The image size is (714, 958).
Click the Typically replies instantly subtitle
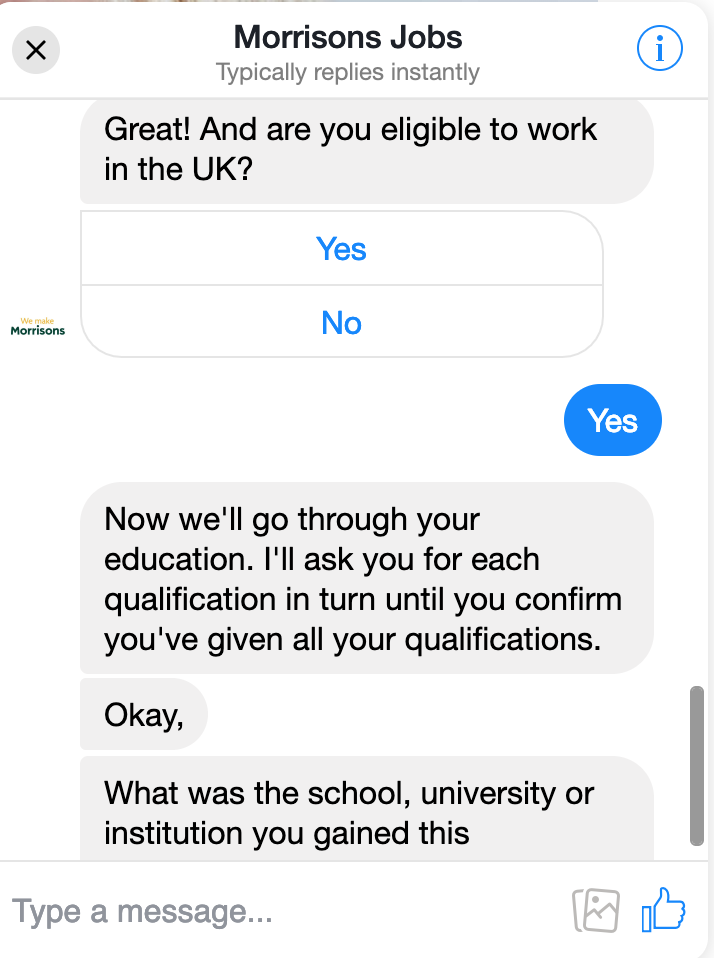pyautogui.click(x=348, y=72)
